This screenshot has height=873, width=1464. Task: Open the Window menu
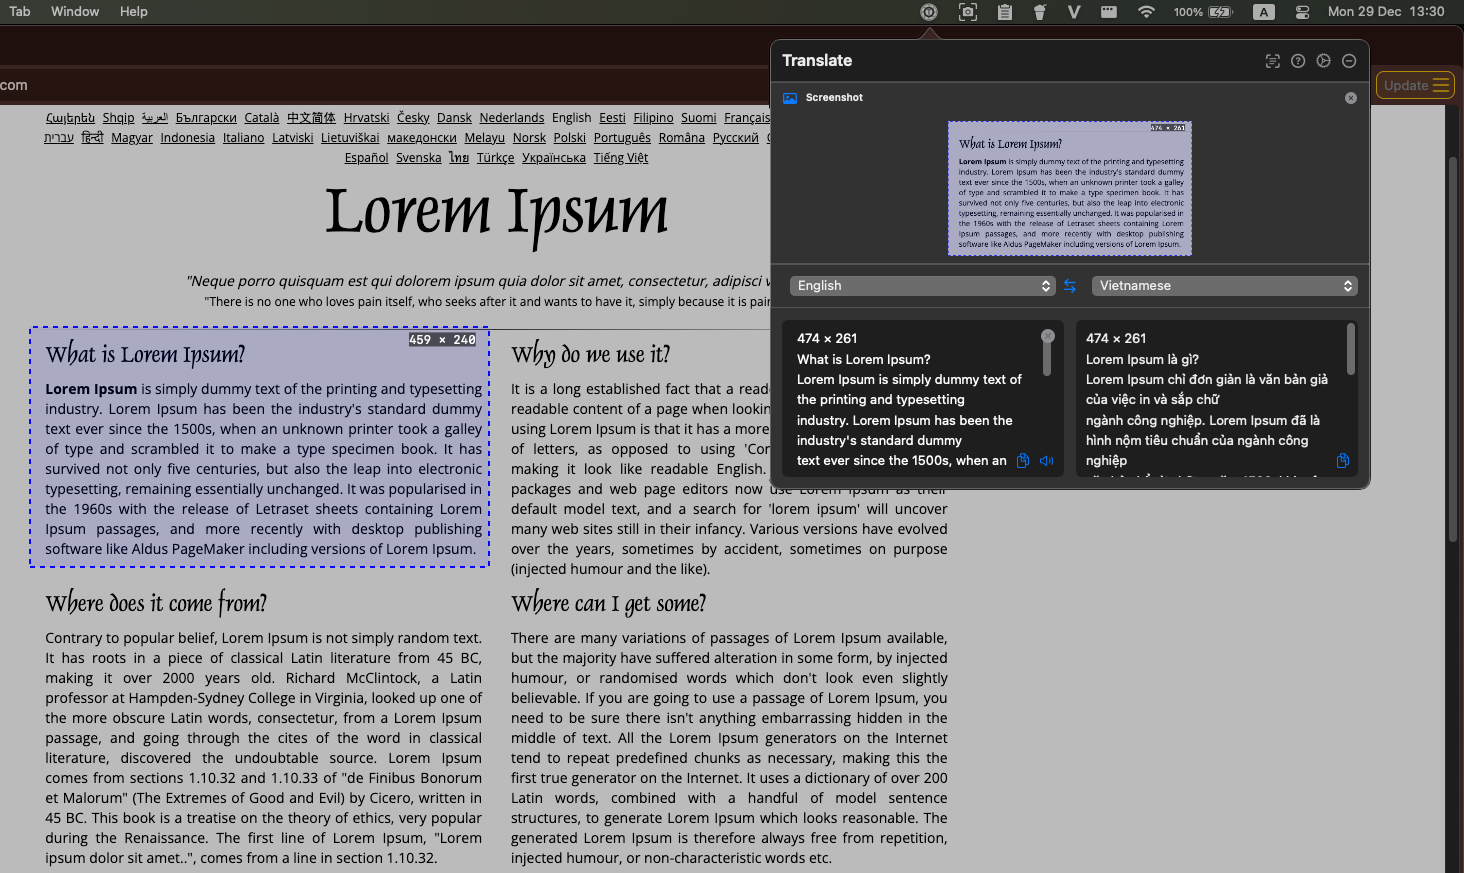click(x=75, y=11)
